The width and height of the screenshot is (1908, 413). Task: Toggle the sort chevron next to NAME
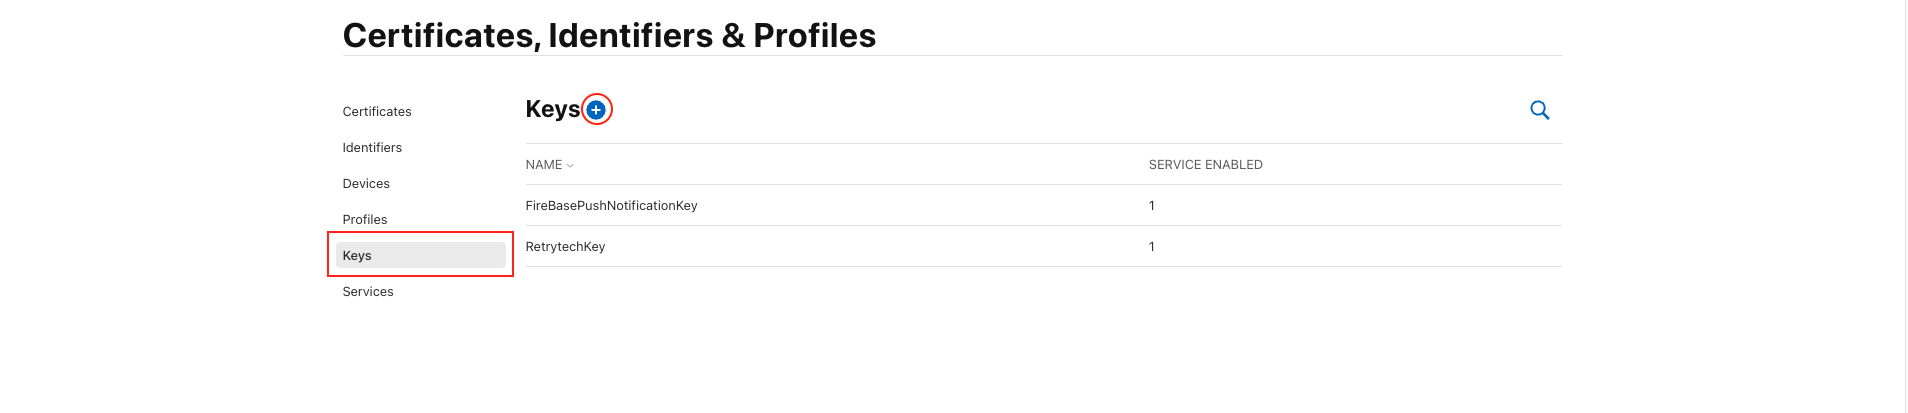pos(570,165)
